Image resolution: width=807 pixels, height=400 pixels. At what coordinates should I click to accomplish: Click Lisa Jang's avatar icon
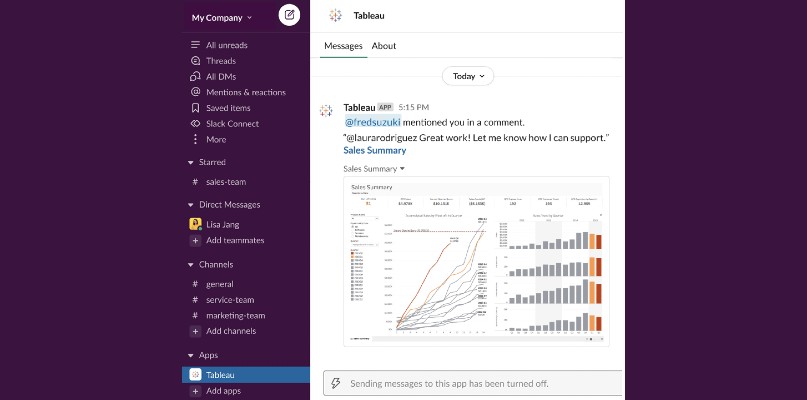(195, 224)
